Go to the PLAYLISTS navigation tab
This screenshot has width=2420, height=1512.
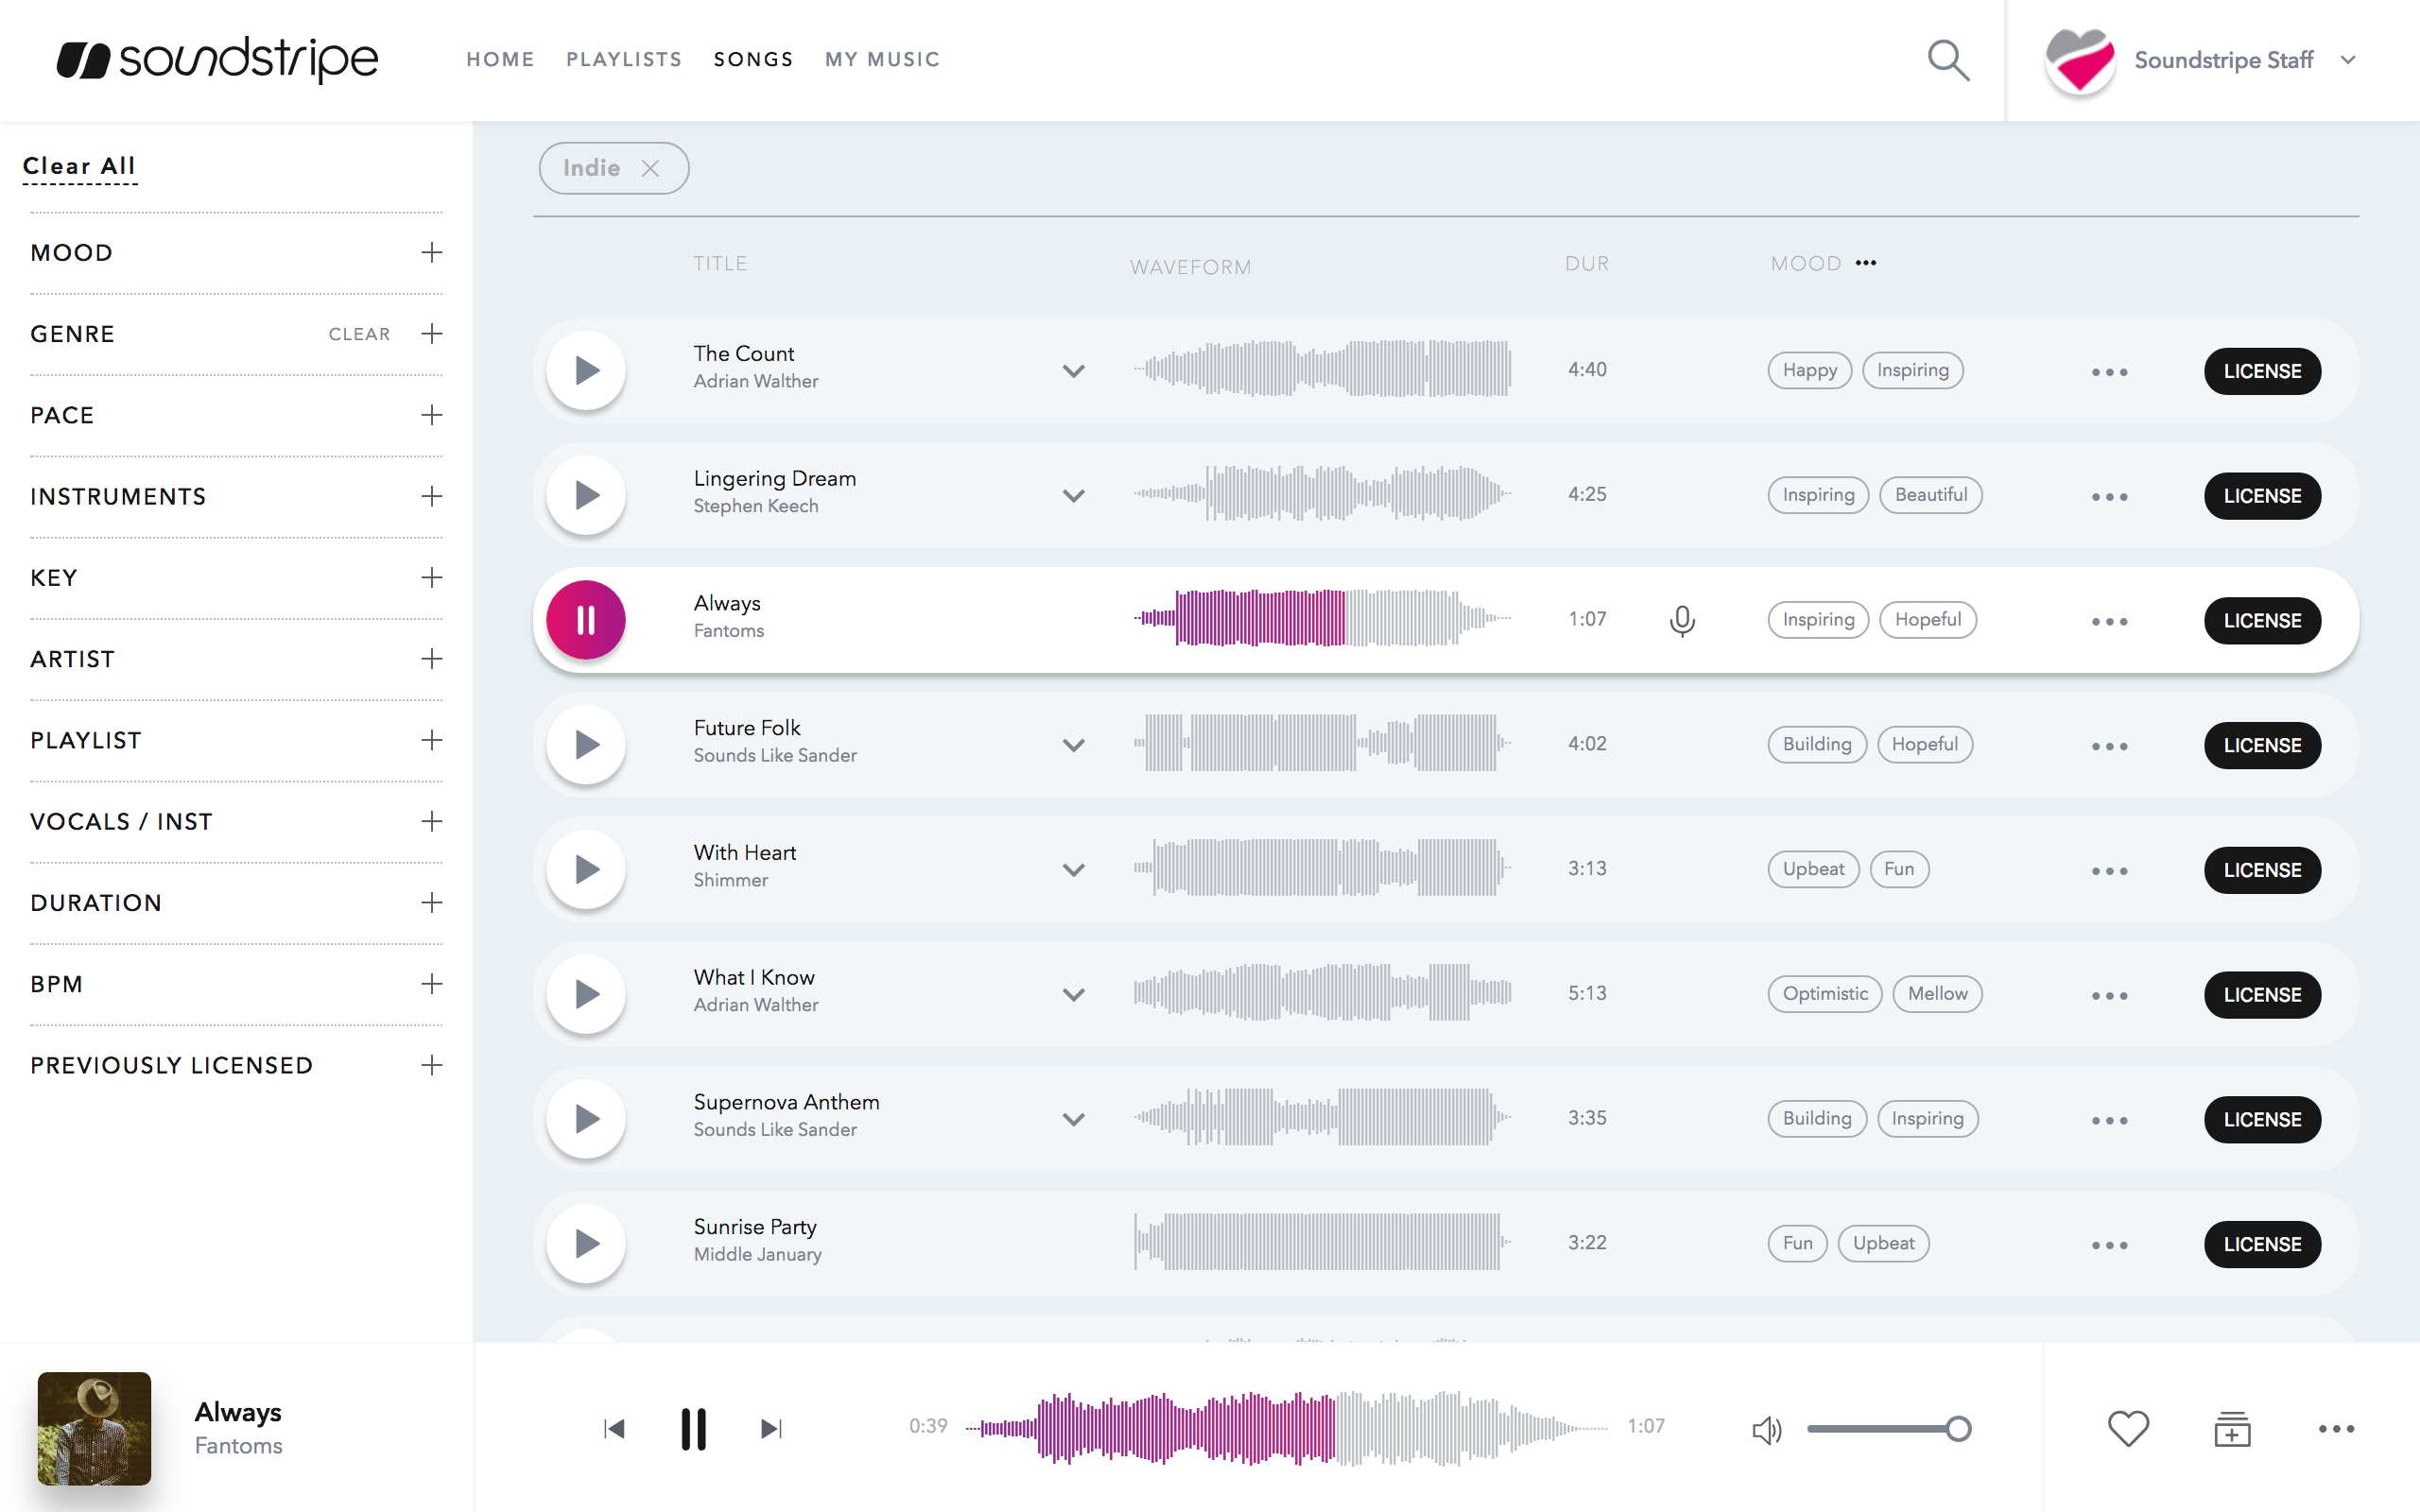coord(624,60)
